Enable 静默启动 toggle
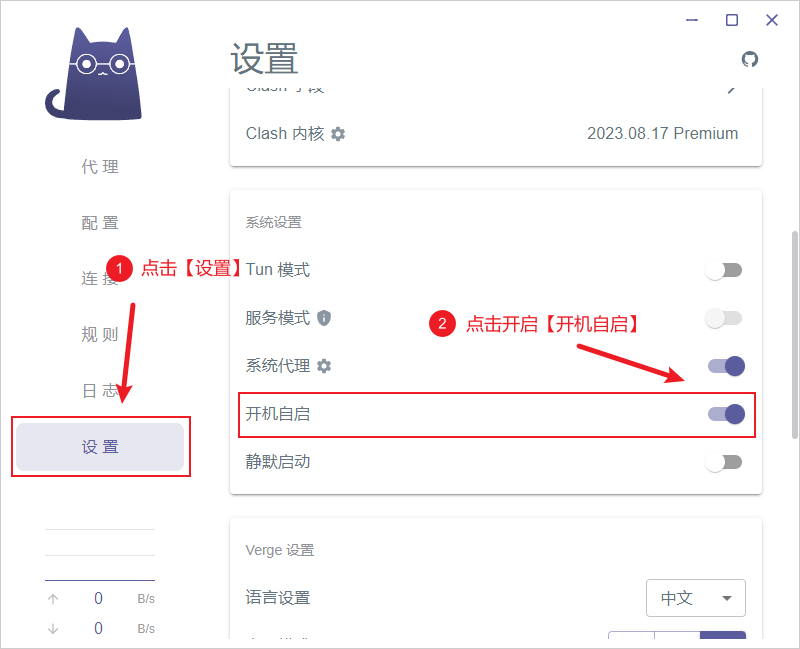Screen dimensions: 800x649 pyautogui.click(x=724, y=462)
